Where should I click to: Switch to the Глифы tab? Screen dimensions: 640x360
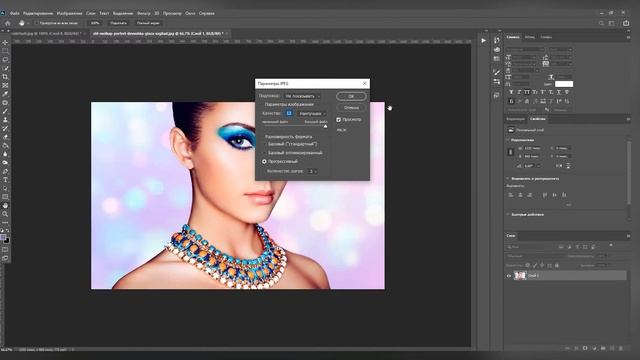point(546,37)
